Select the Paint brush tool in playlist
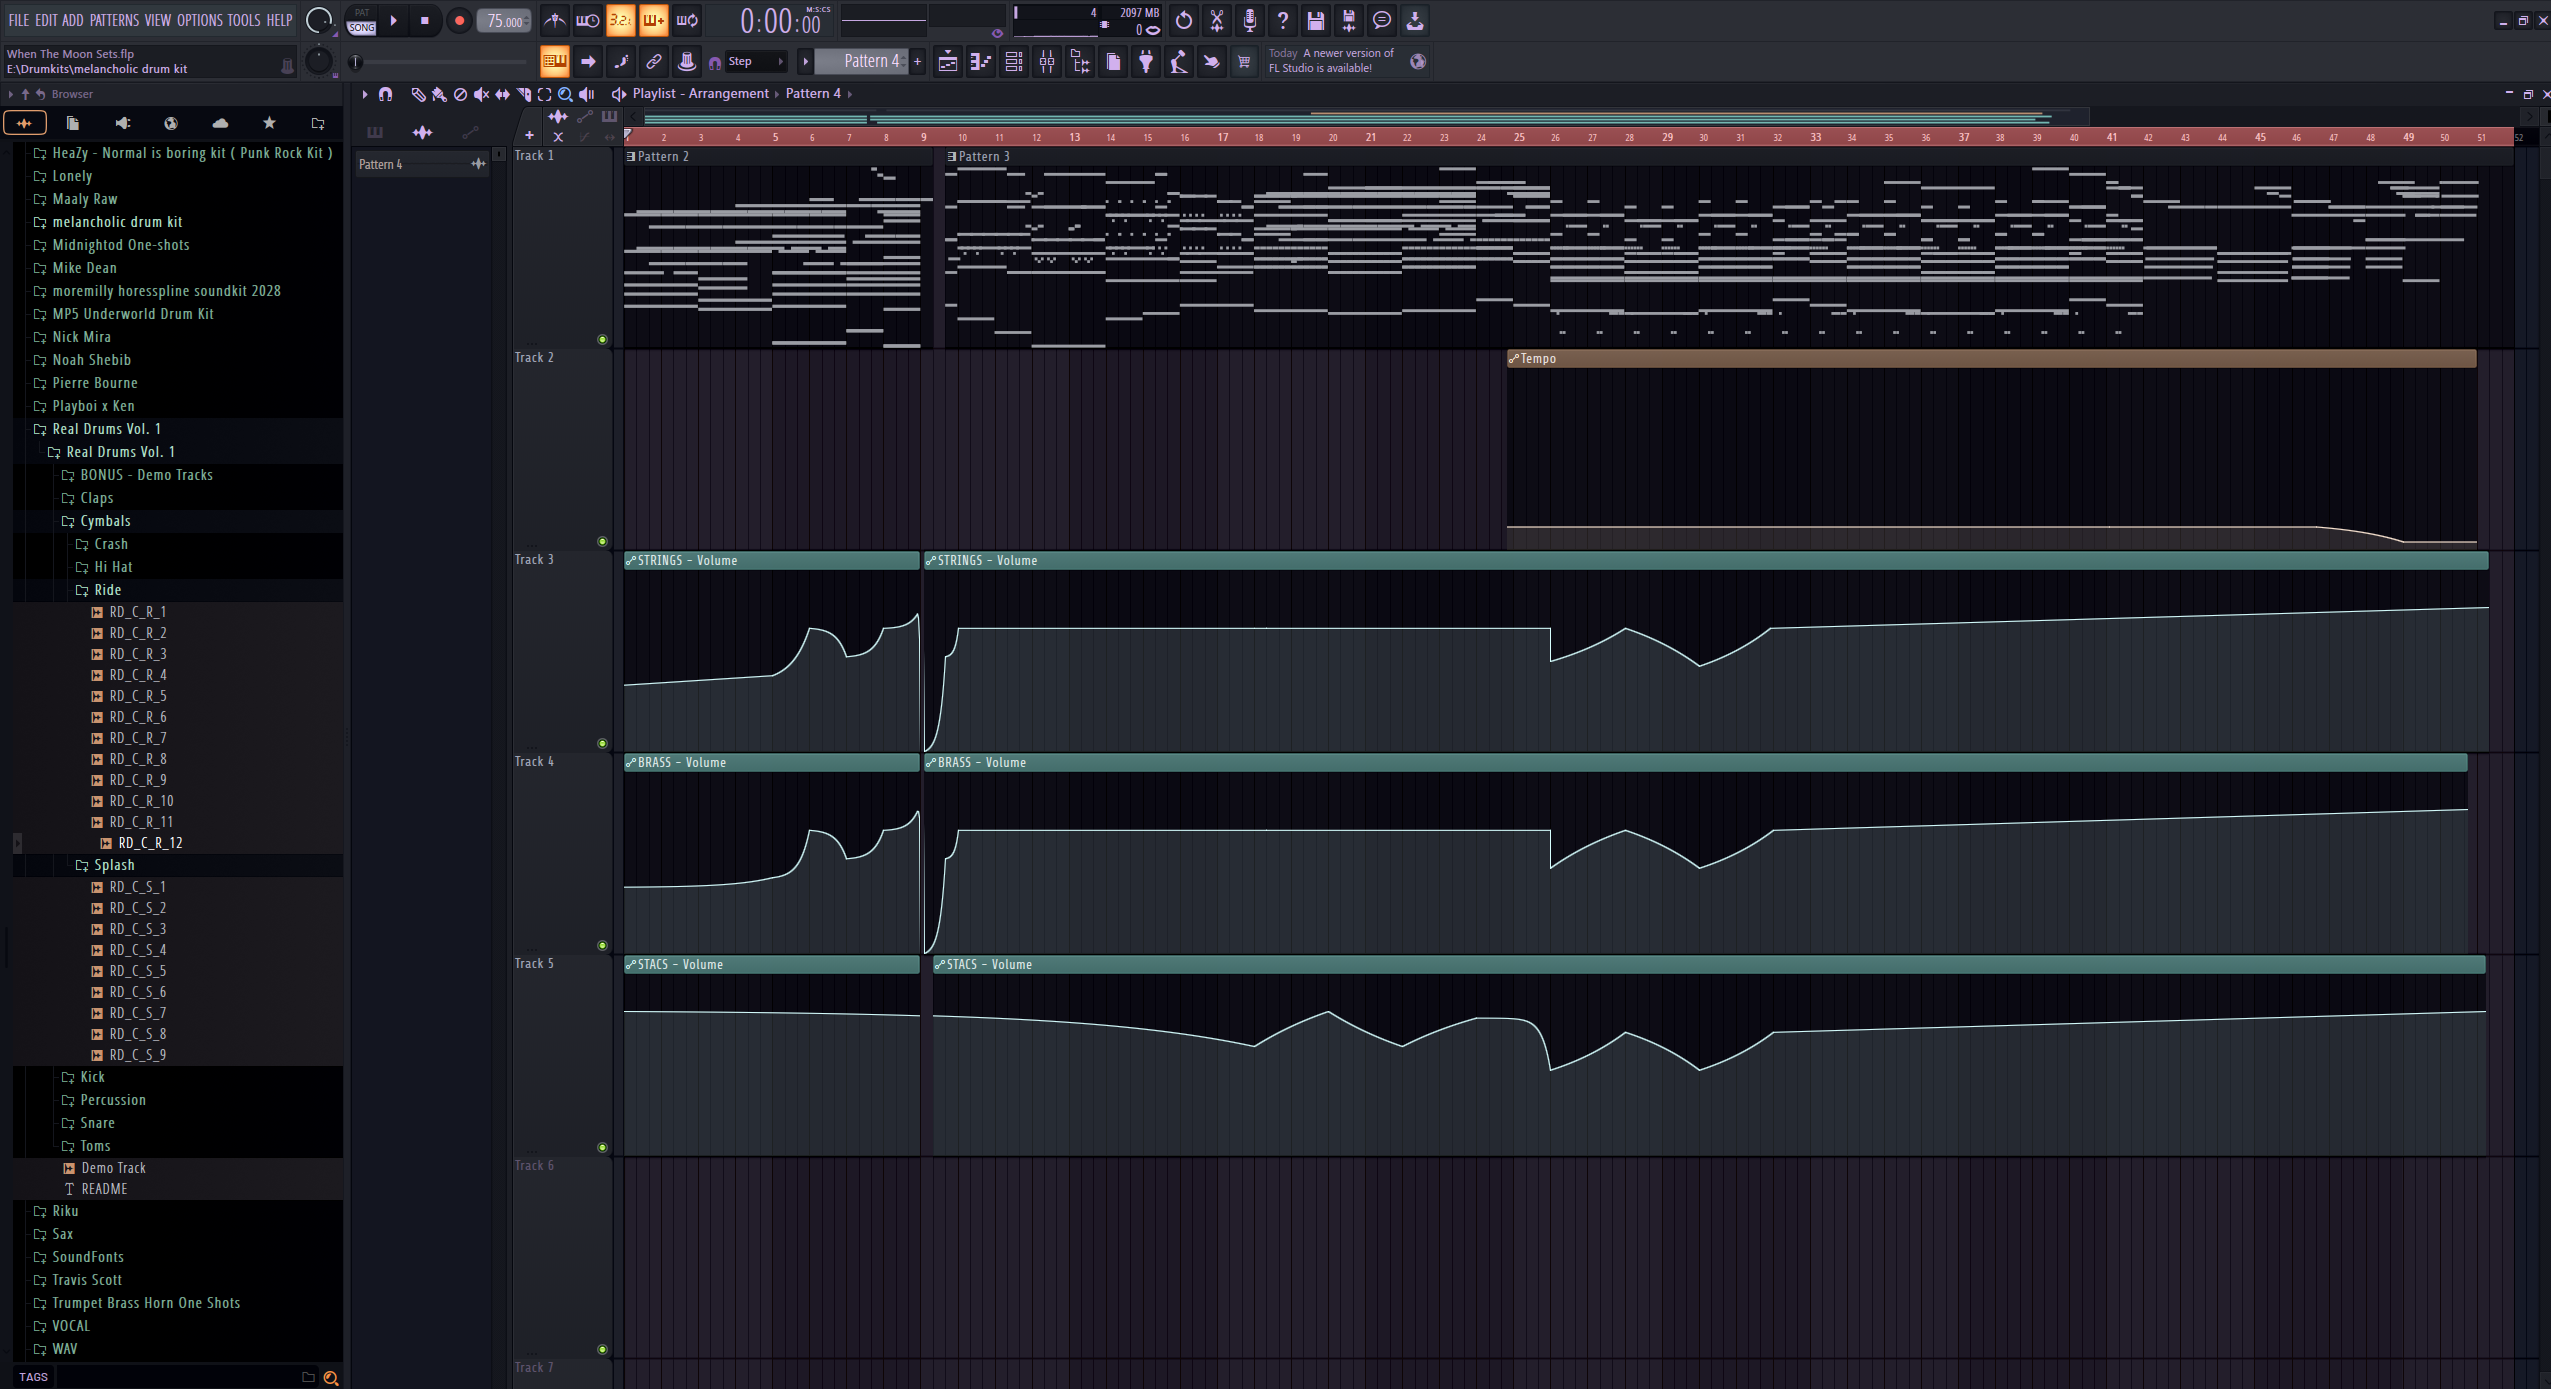The width and height of the screenshot is (2551, 1389). (439, 94)
